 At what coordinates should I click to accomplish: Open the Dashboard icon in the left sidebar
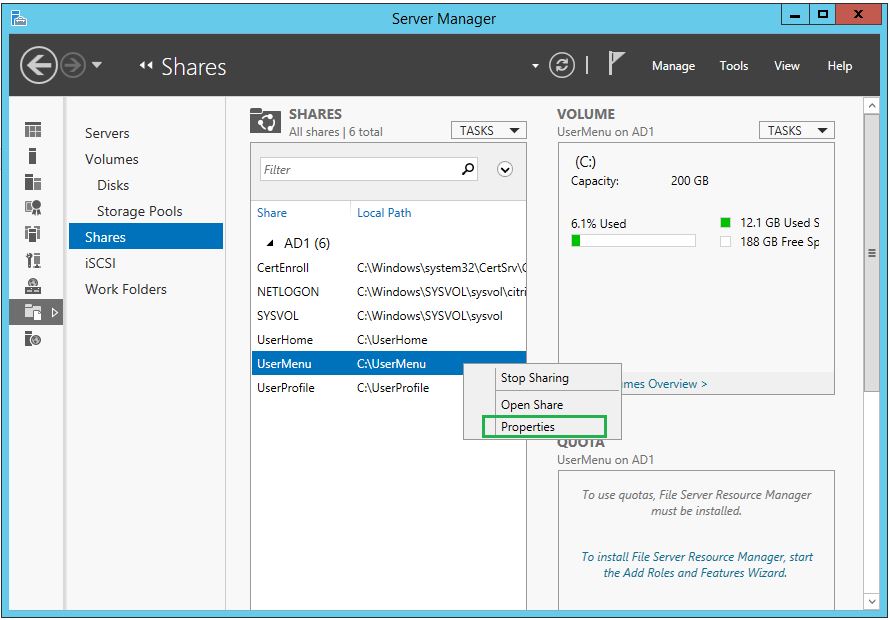click(33, 130)
